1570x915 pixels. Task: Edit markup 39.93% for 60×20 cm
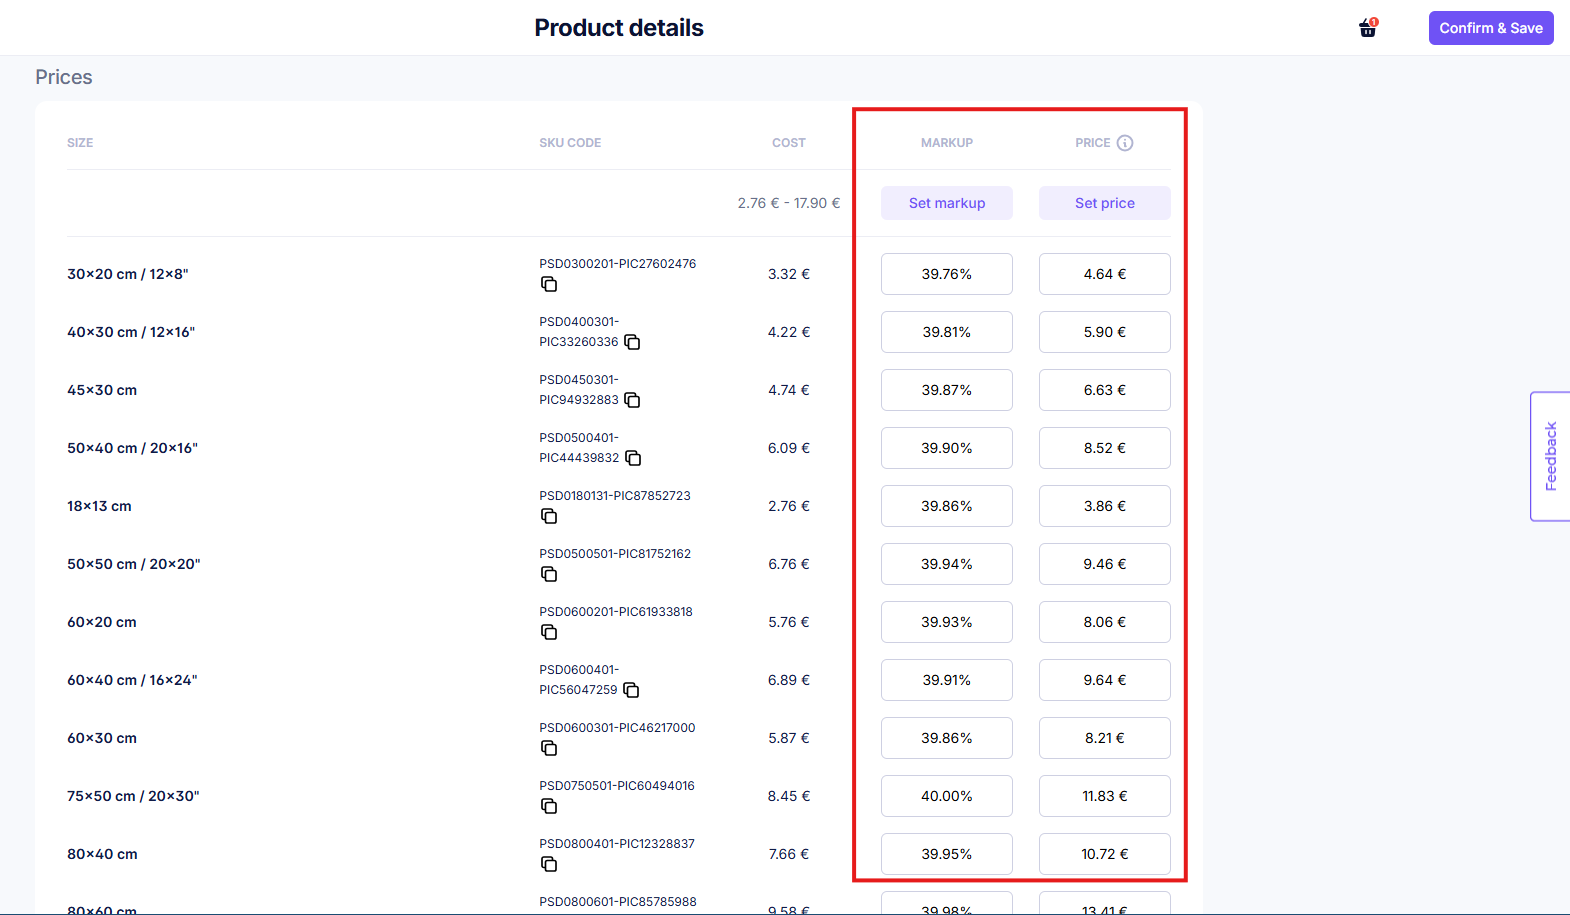(x=947, y=622)
